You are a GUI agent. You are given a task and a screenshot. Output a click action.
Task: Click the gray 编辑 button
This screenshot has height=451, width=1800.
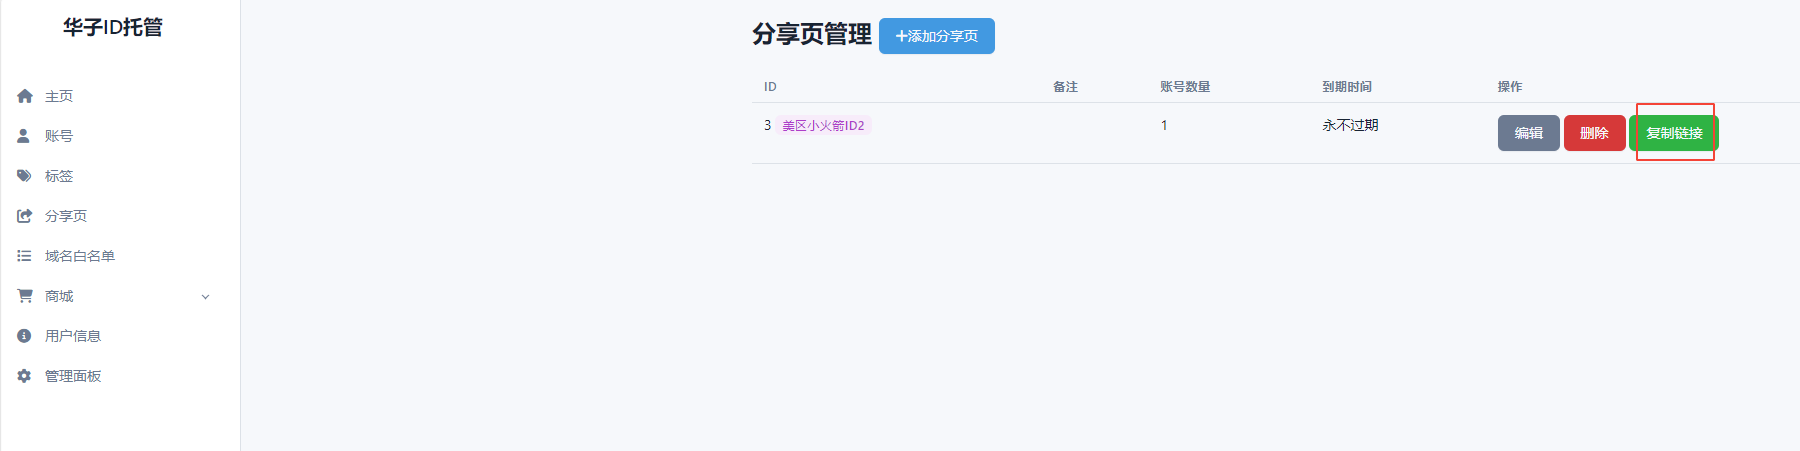pos(1528,133)
